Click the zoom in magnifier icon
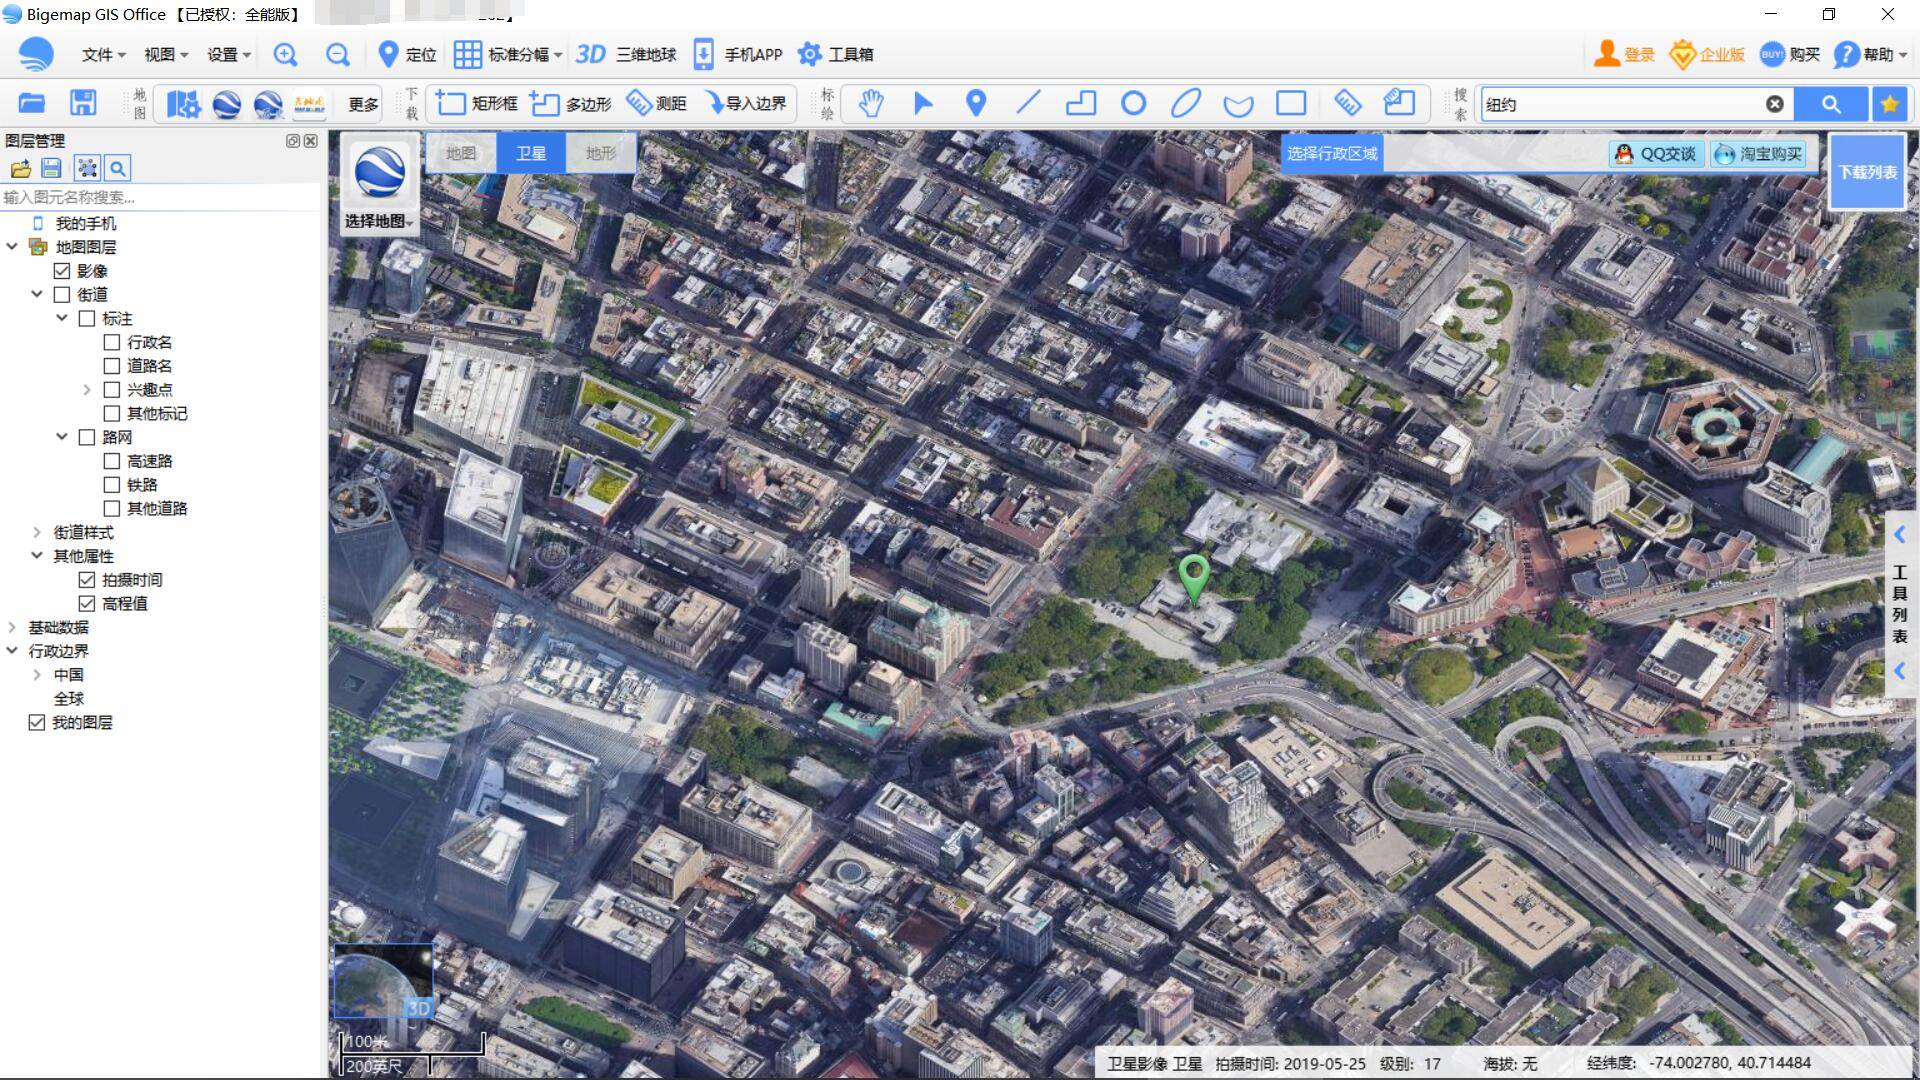The height and width of the screenshot is (1080, 1920). click(285, 55)
